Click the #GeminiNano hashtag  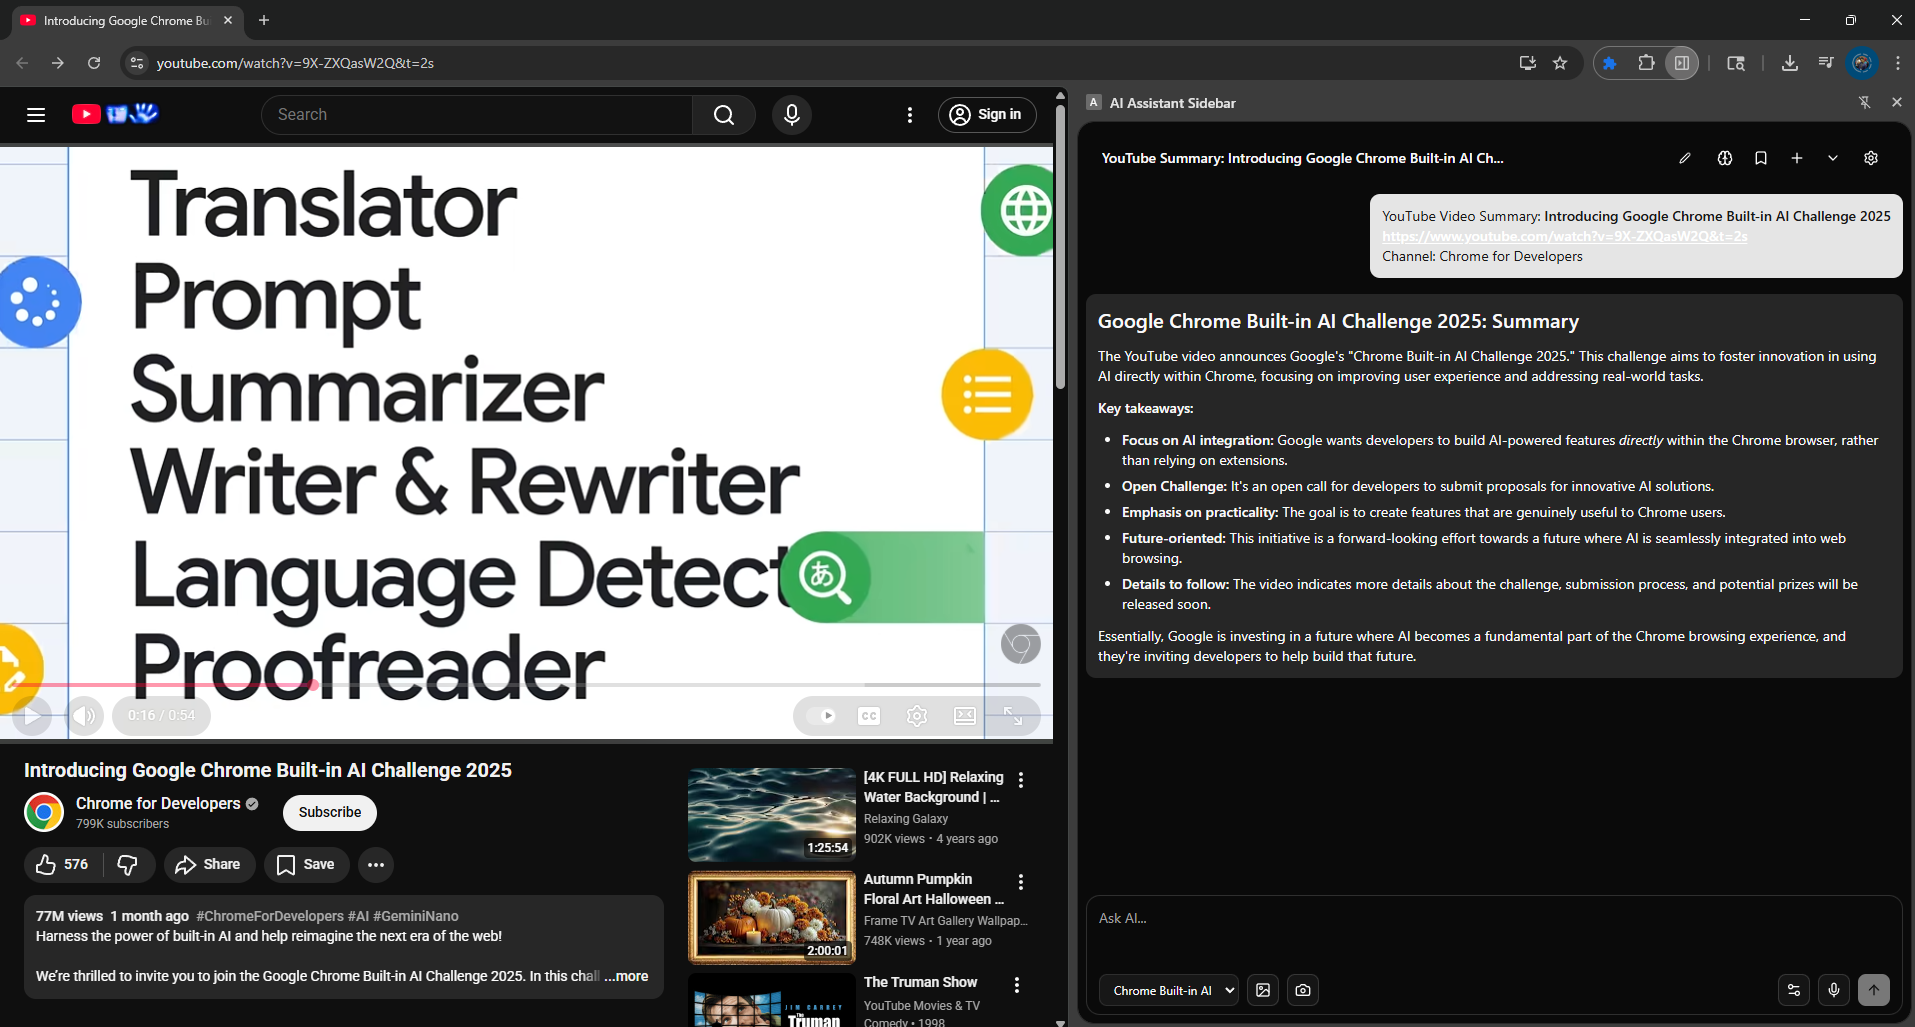[x=416, y=916]
